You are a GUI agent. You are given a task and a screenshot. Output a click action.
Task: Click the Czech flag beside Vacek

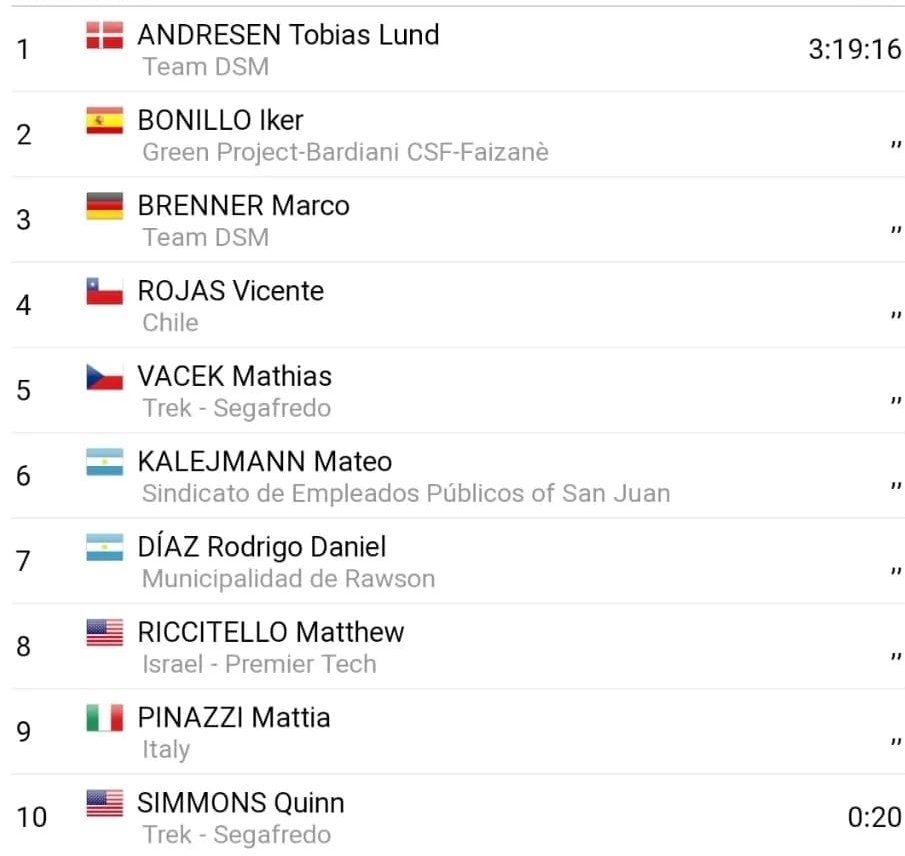pyautogui.click(x=104, y=377)
